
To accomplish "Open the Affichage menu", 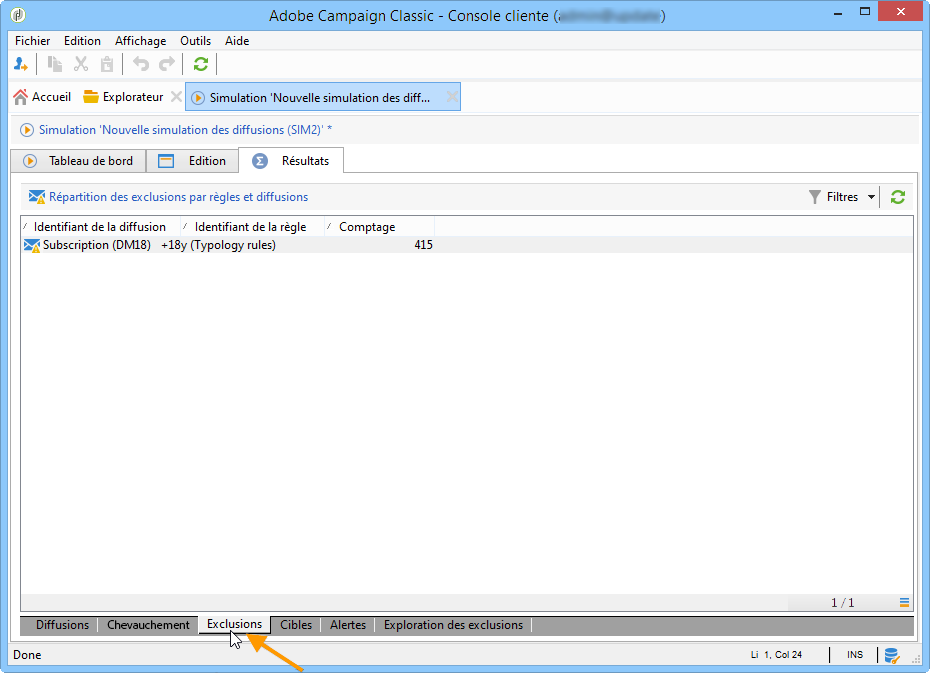I will point(141,41).
